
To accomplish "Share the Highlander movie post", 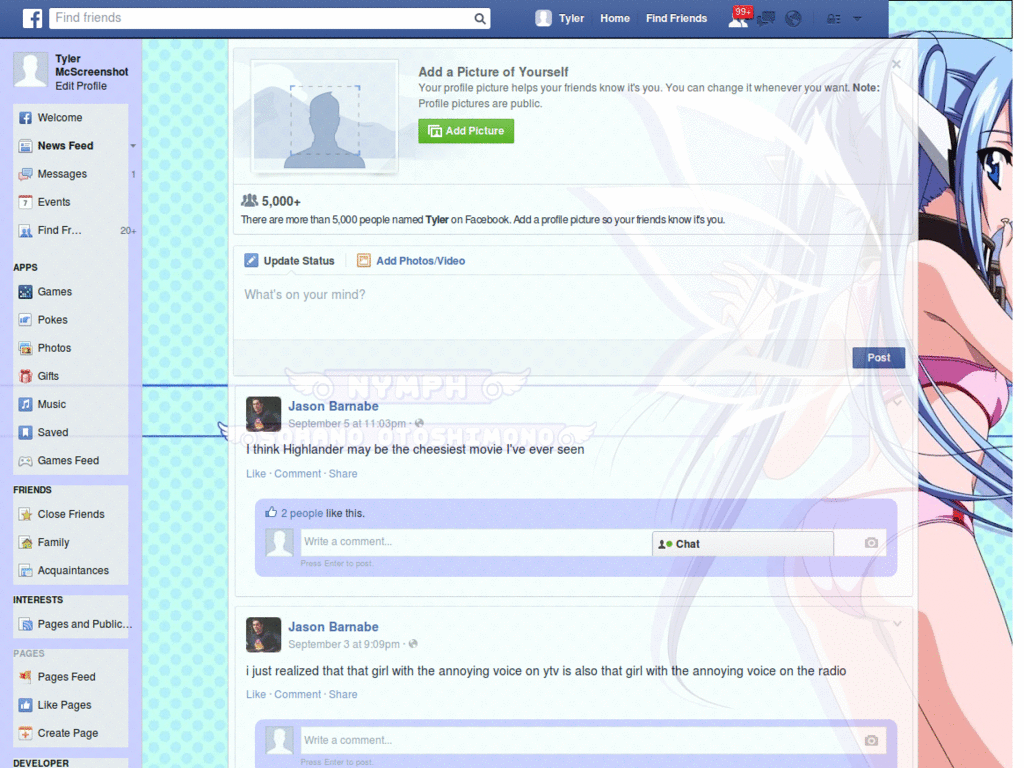I will [x=343, y=474].
